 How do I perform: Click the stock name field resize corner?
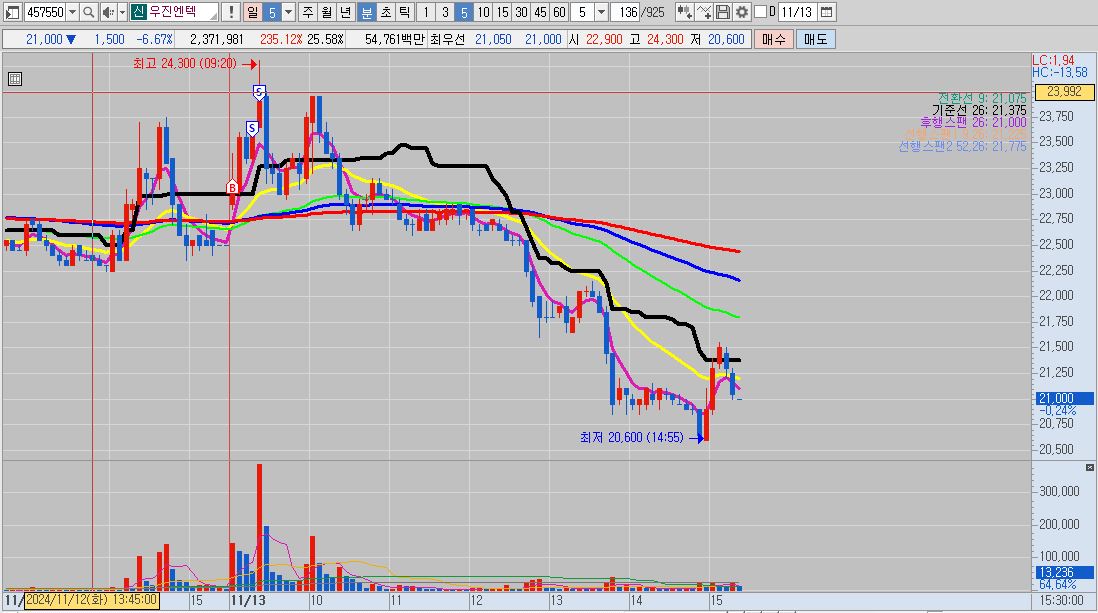tap(213, 15)
